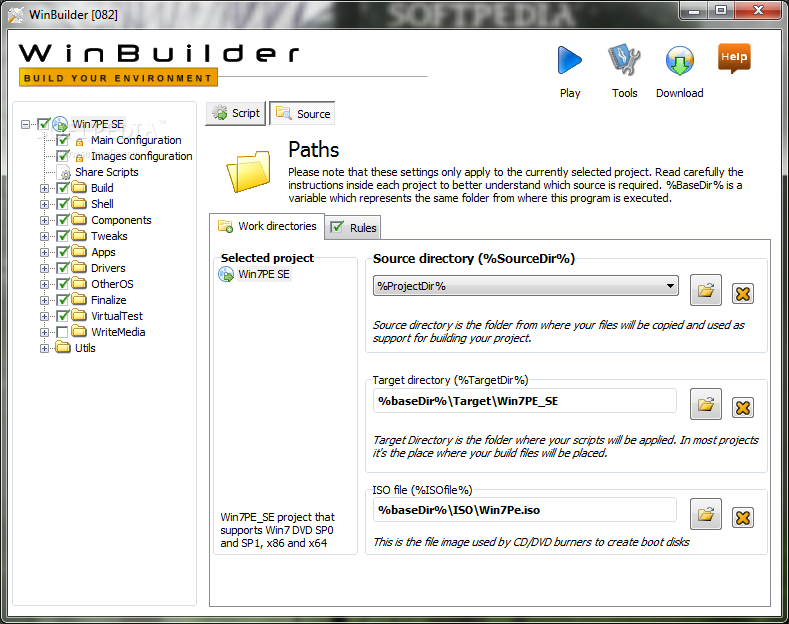The image size is (789, 624).
Task: Browse for the Target directory folder
Action: (x=706, y=404)
